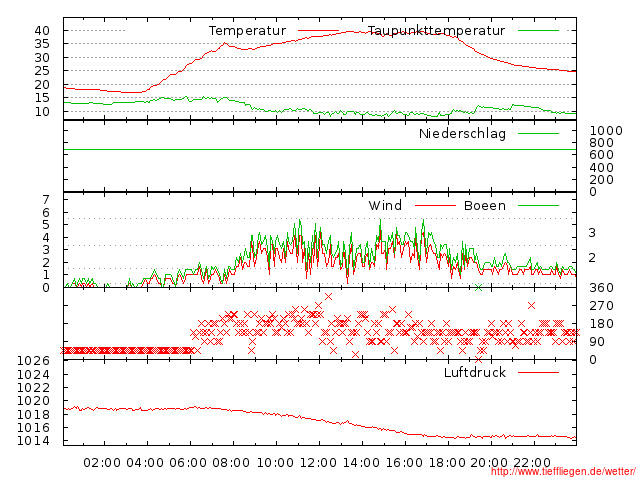The height and width of the screenshot is (480, 640).
Task: Click the 1018 pressure axis value
Action: 33,414
